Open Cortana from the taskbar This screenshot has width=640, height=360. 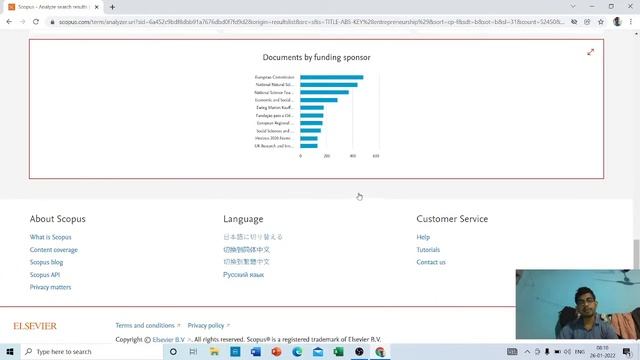click(x=173, y=351)
